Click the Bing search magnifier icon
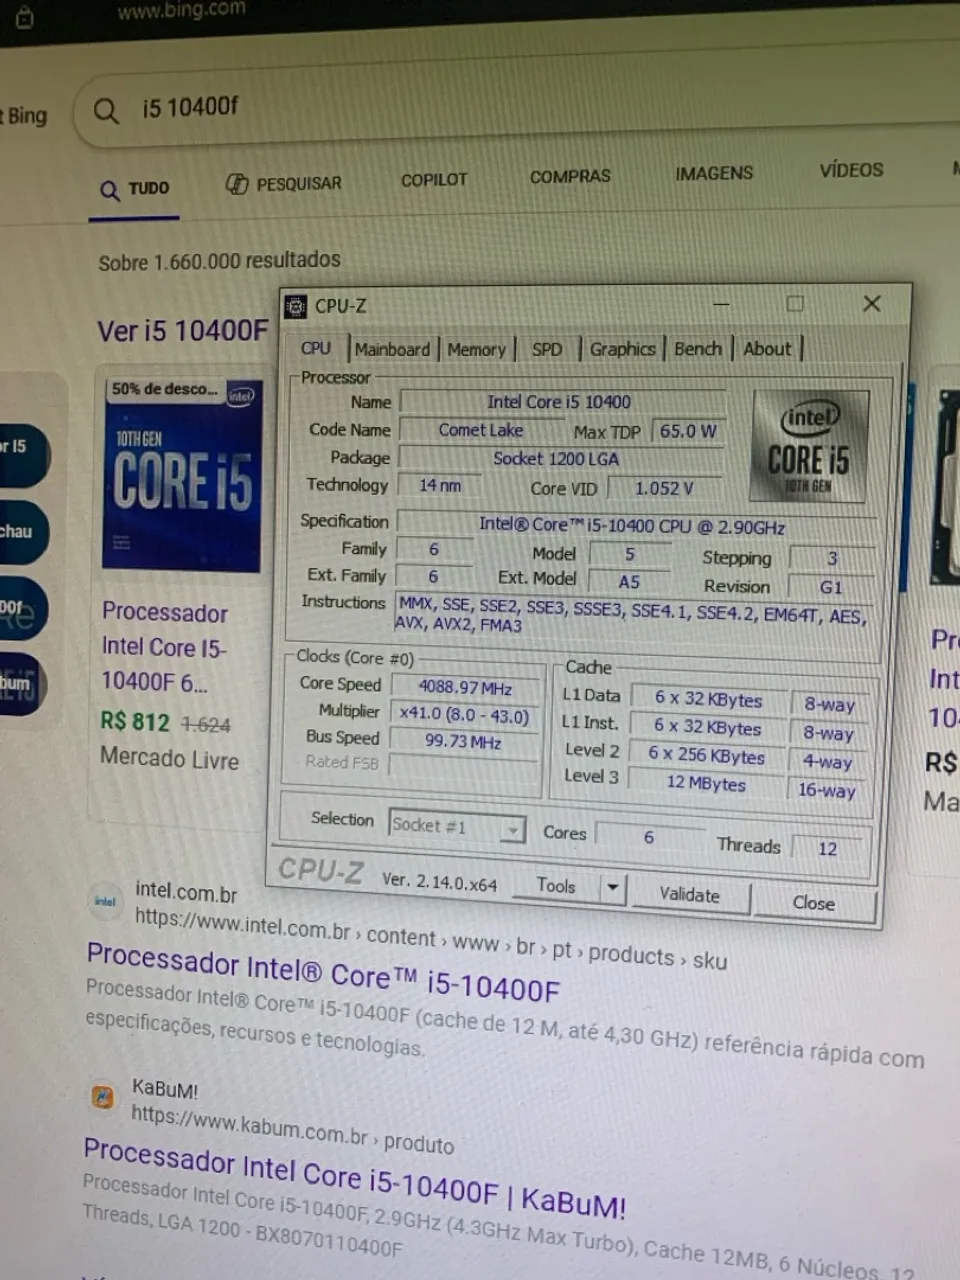Screen dimensions: 960x1280 click(106, 110)
